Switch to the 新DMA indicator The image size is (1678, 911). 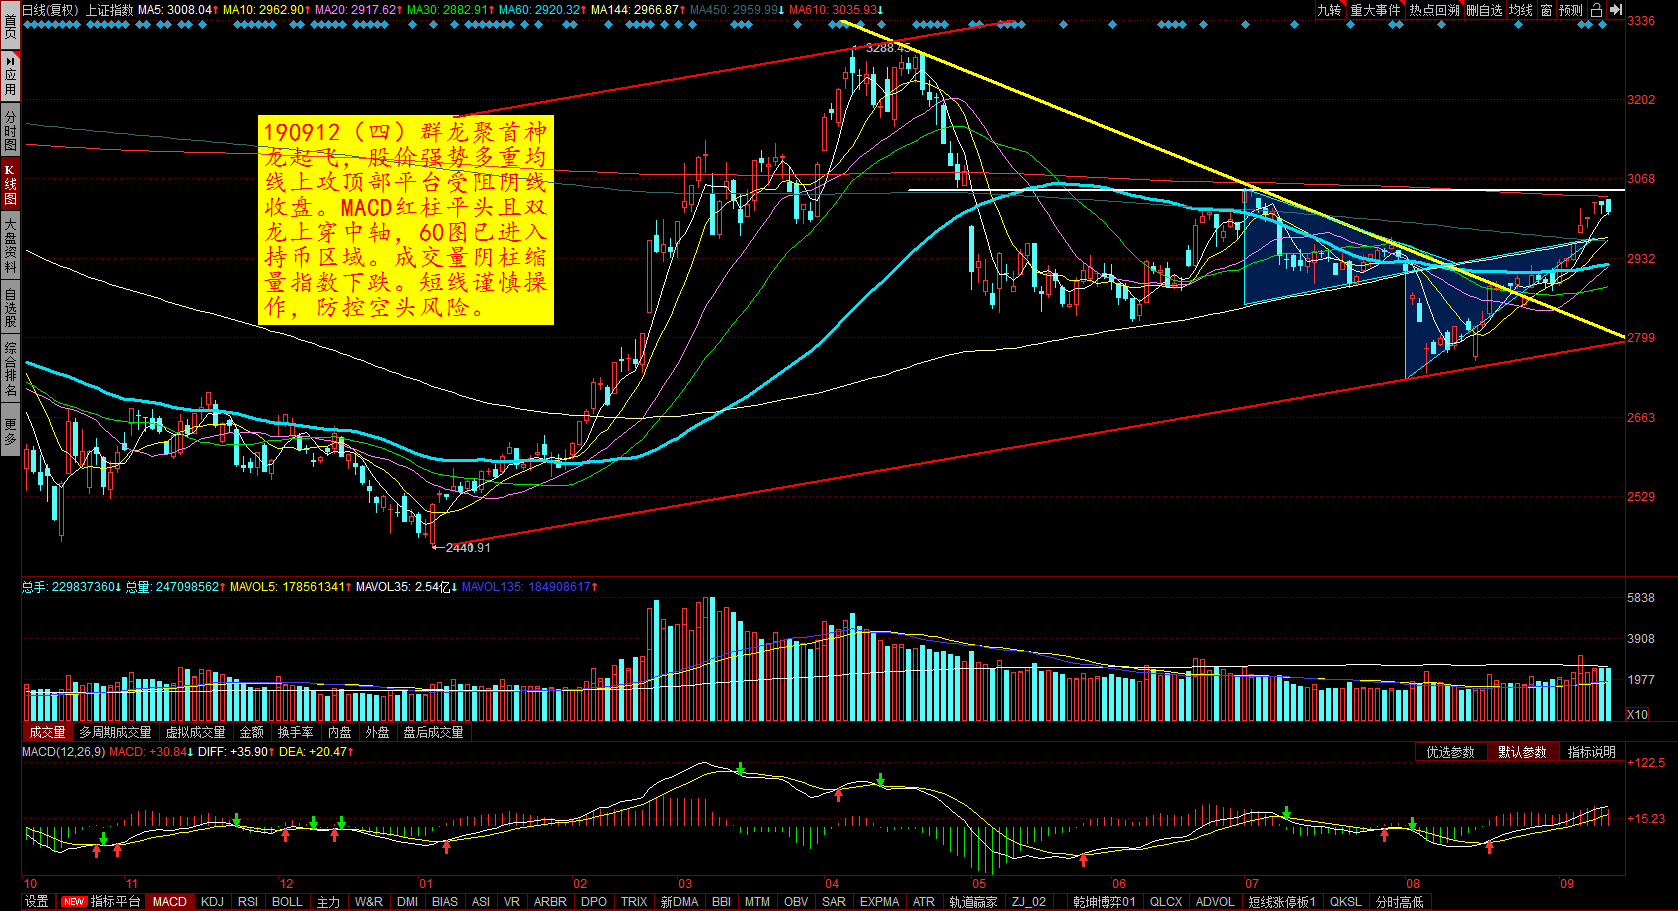[x=679, y=901]
